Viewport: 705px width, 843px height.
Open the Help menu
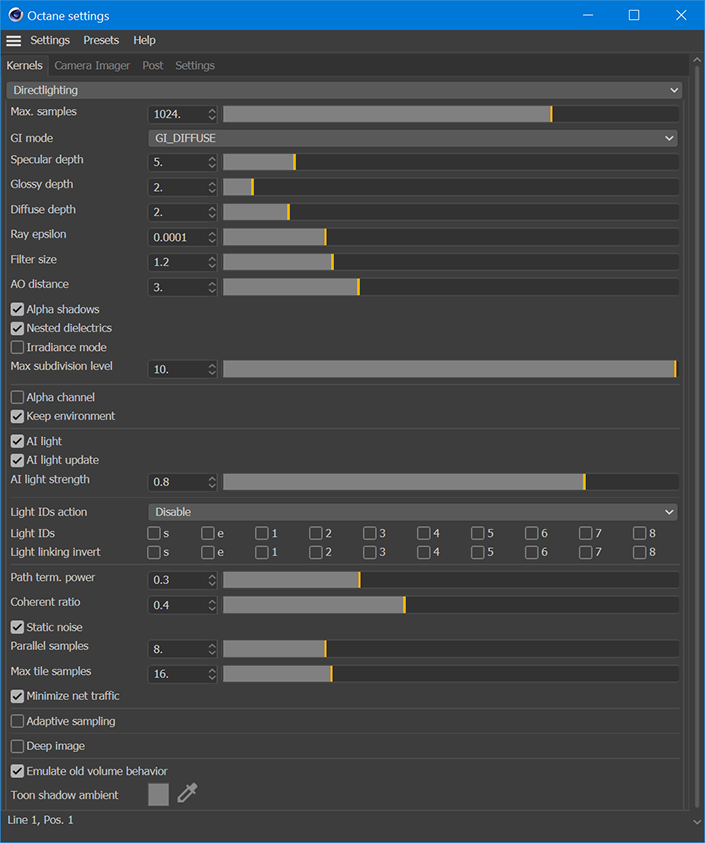click(144, 41)
